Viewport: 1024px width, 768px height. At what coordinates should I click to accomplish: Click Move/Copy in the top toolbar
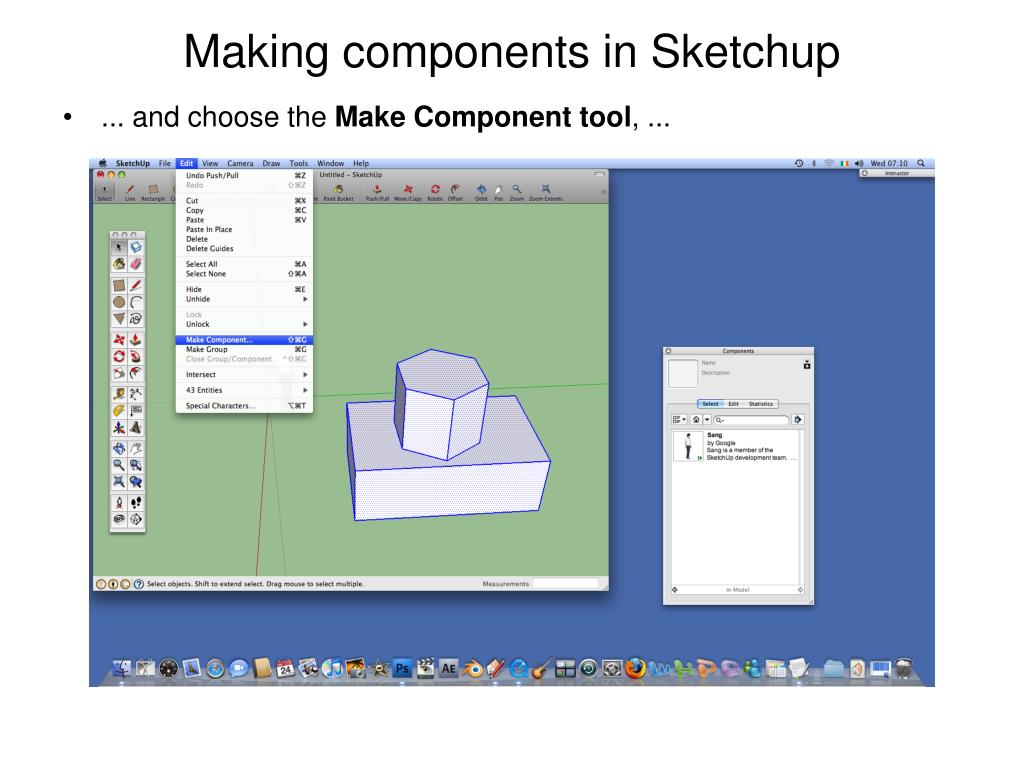408,192
